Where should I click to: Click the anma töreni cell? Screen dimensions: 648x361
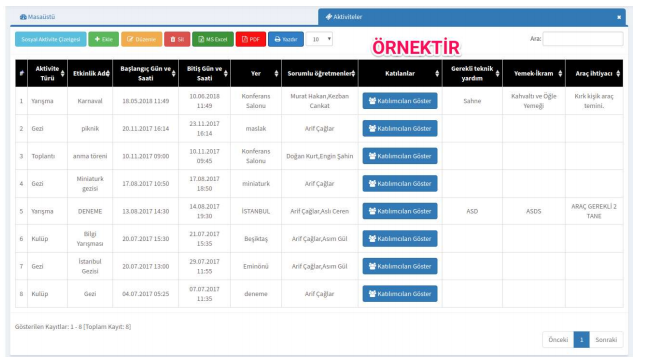tap(90, 156)
